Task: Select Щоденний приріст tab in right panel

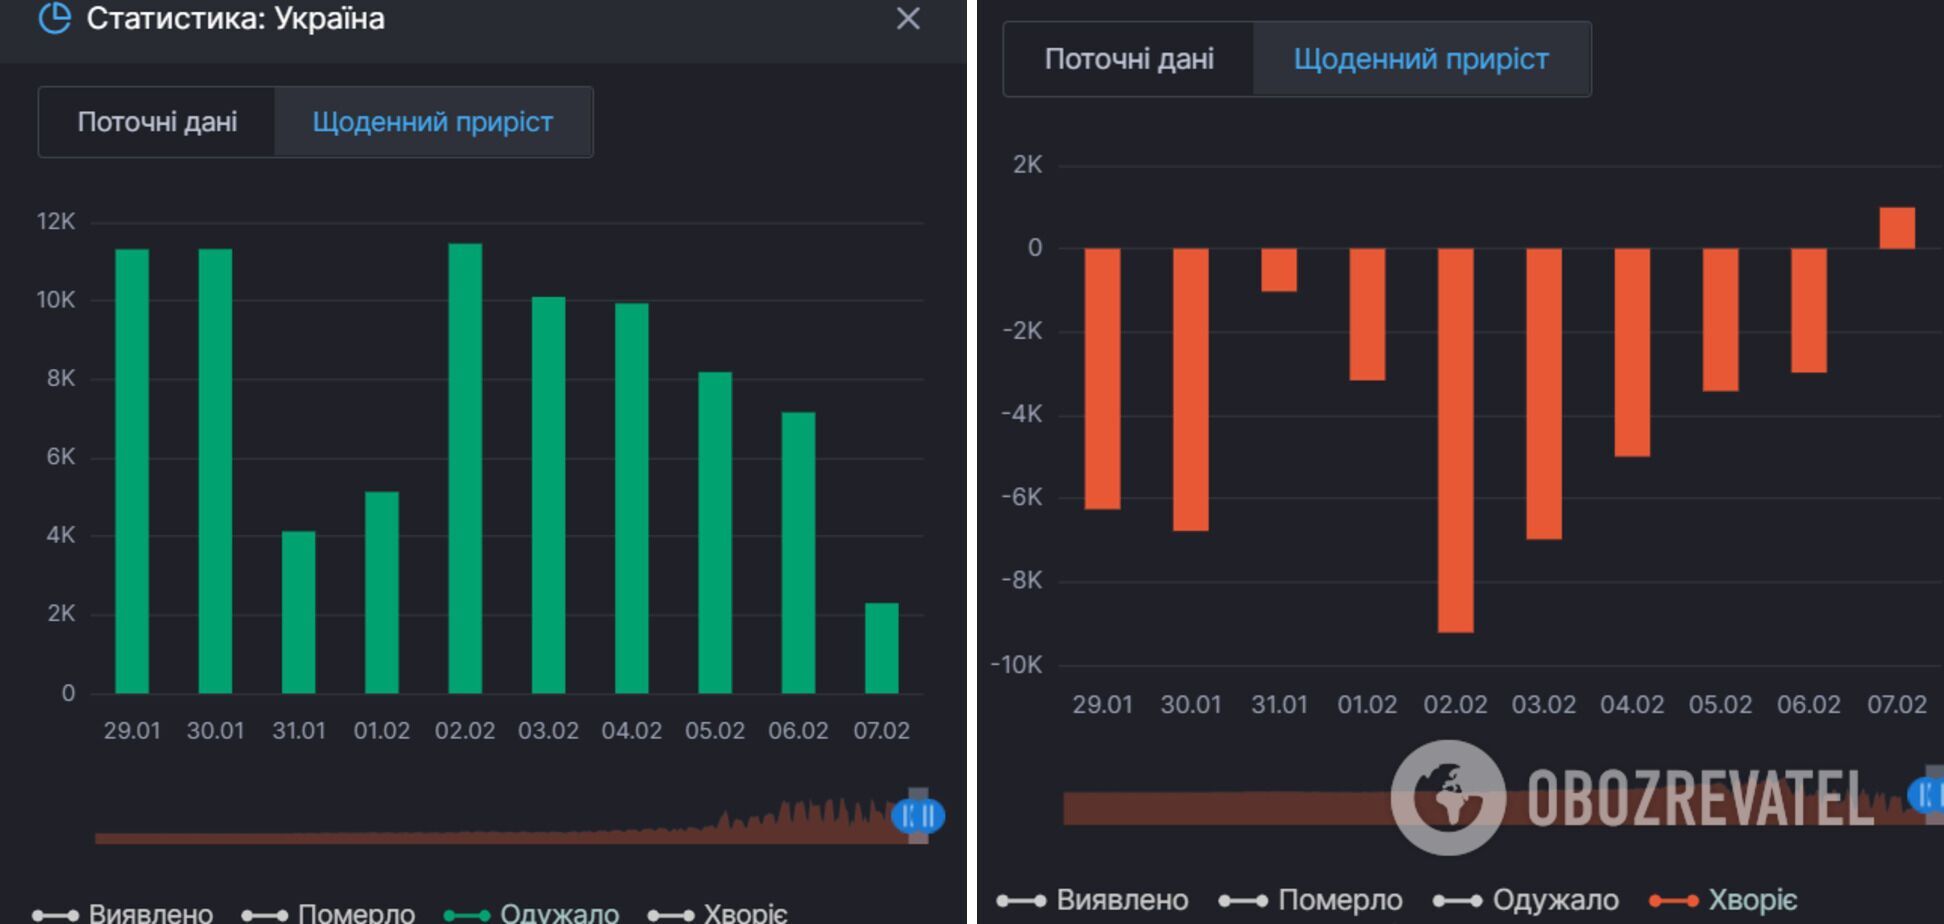Action: [1420, 60]
